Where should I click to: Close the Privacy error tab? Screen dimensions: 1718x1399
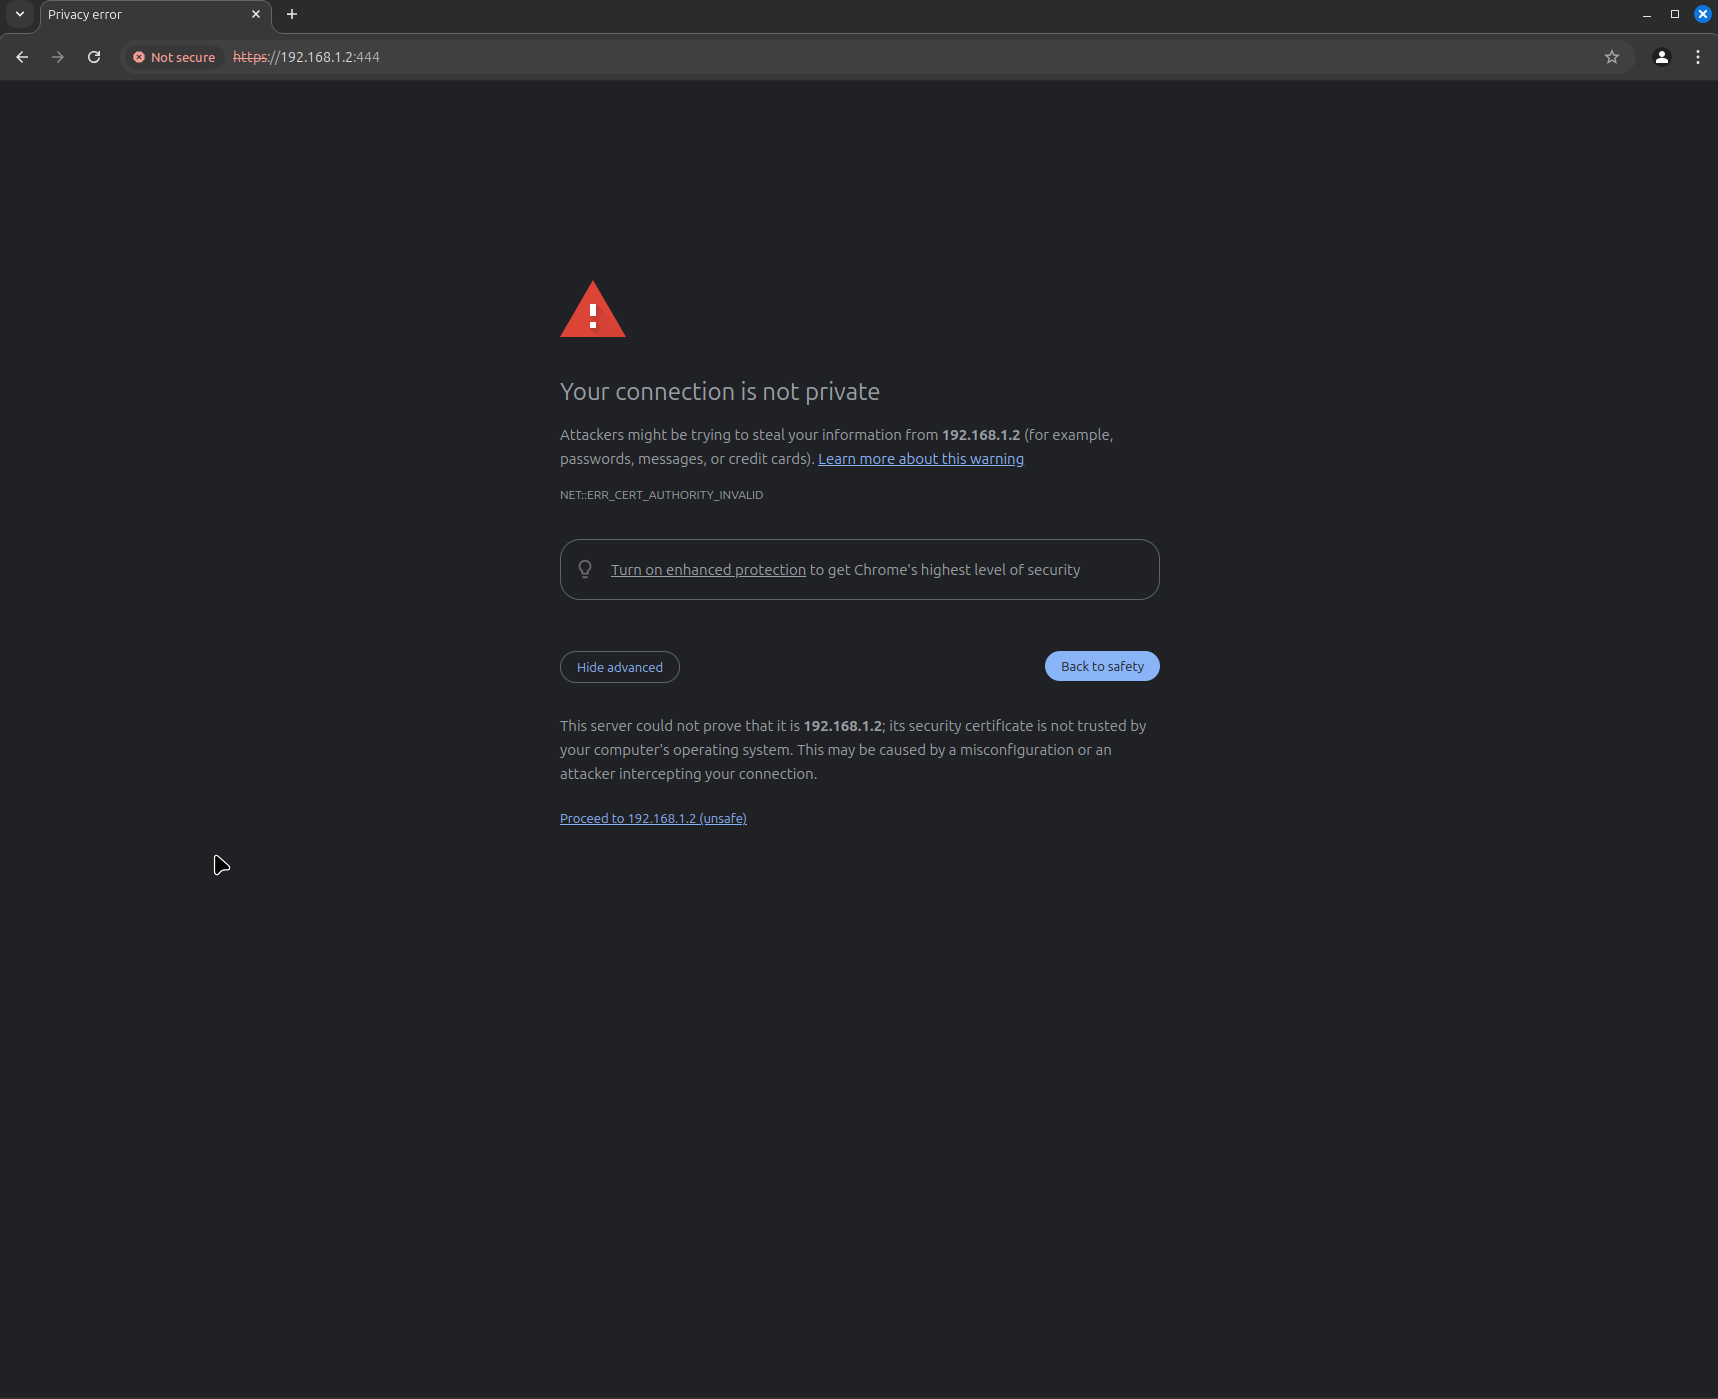pos(256,14)
